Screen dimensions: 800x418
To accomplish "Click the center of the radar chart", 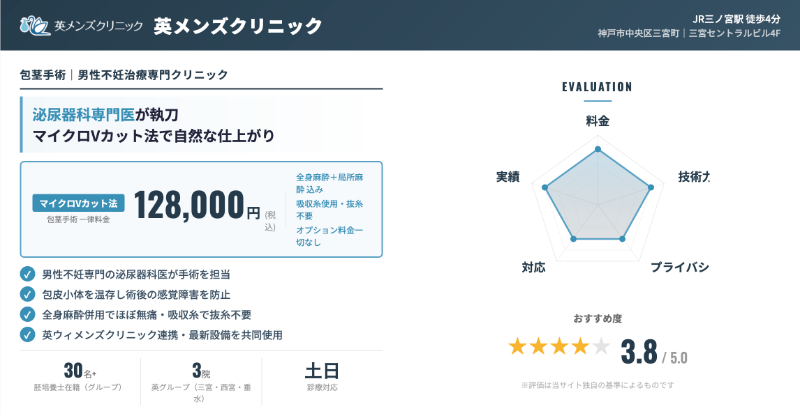I will click(597, 203).
